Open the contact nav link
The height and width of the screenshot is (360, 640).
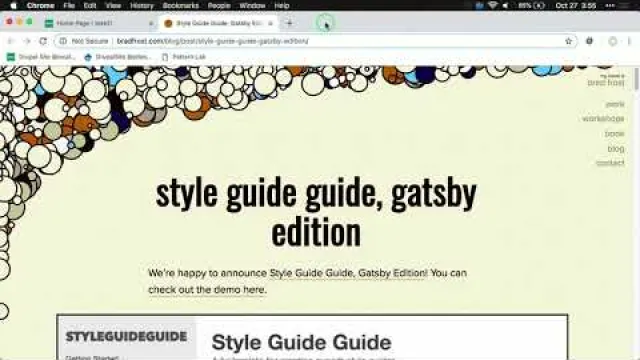coord(610,163)
